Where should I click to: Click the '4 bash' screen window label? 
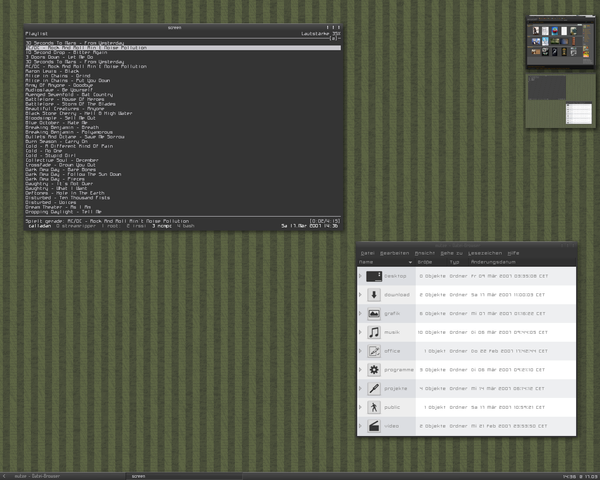point(186,226)
